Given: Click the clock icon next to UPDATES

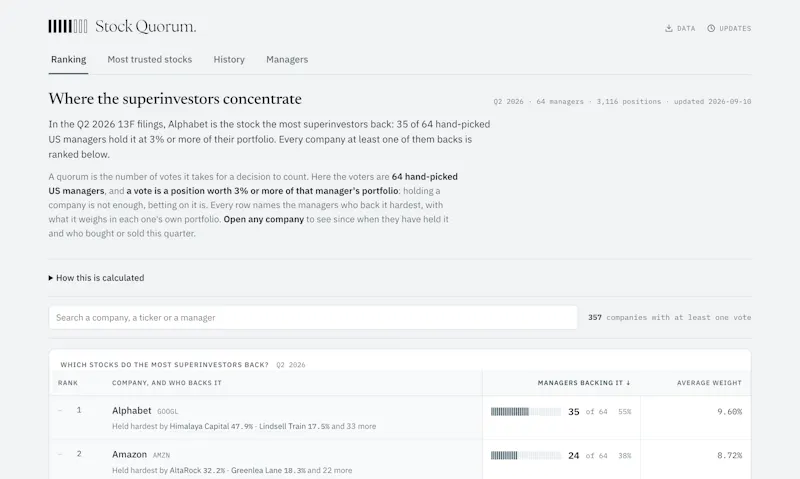Looking at the screenshot, I should click(x=711, y=29).
